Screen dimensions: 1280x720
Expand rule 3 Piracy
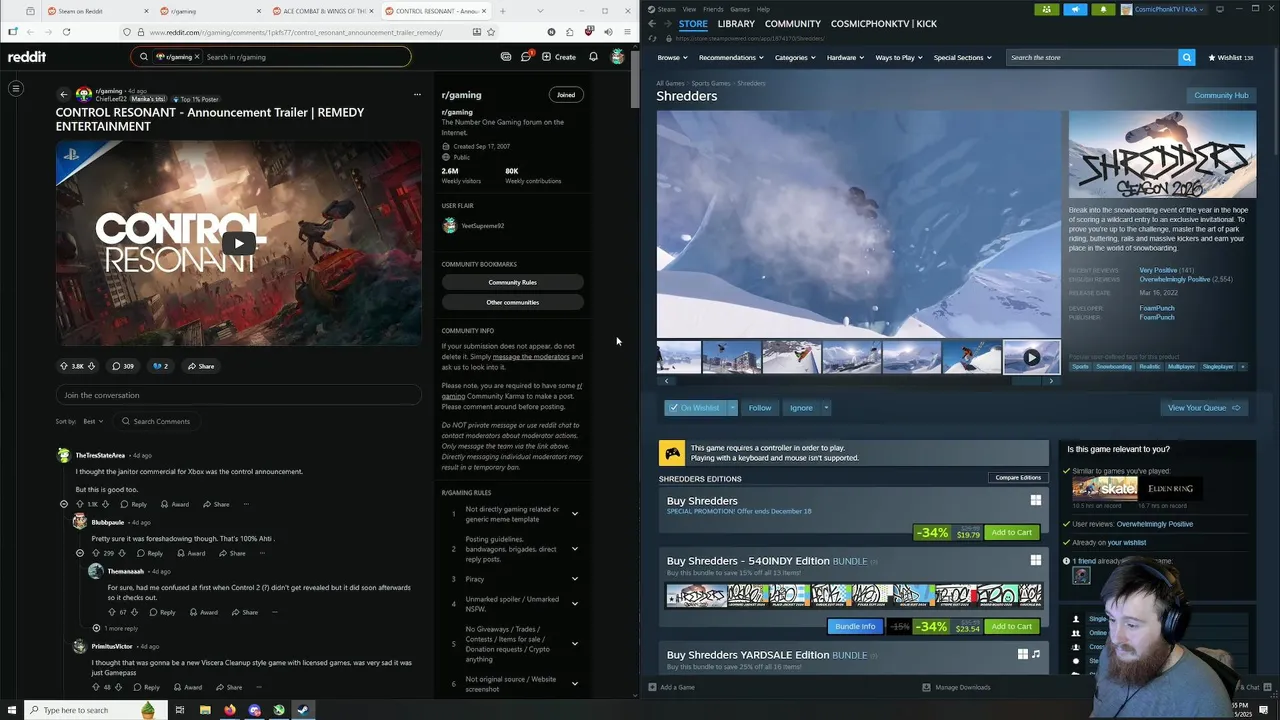[574, 578]
